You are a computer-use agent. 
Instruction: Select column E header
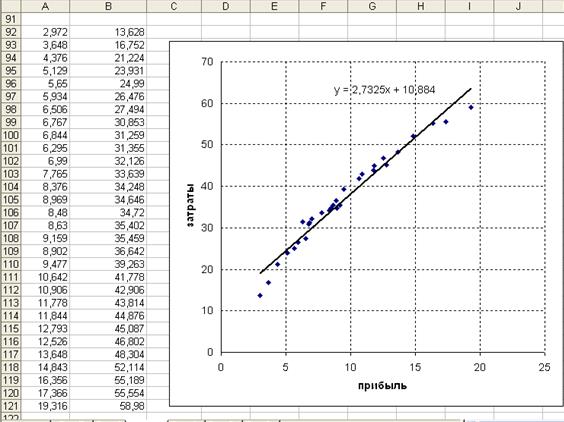(274, 6)
